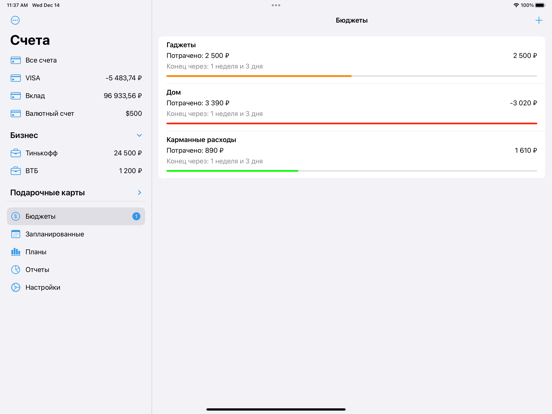The image size is (552, 414).
Task: Click the Подарочные карты heading
Action: (x=48, y=193)
